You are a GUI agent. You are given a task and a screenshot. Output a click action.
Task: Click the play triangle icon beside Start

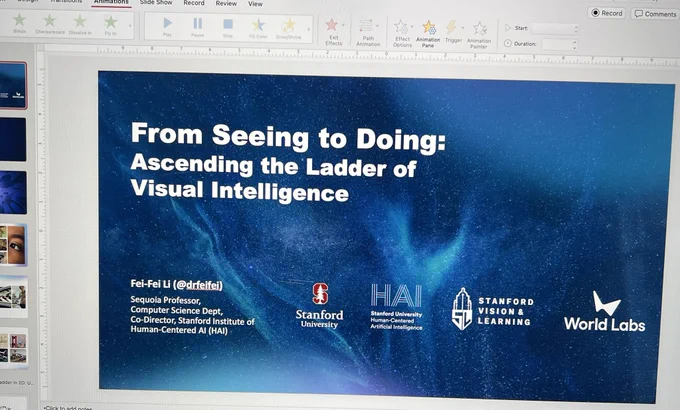point(508,28)
